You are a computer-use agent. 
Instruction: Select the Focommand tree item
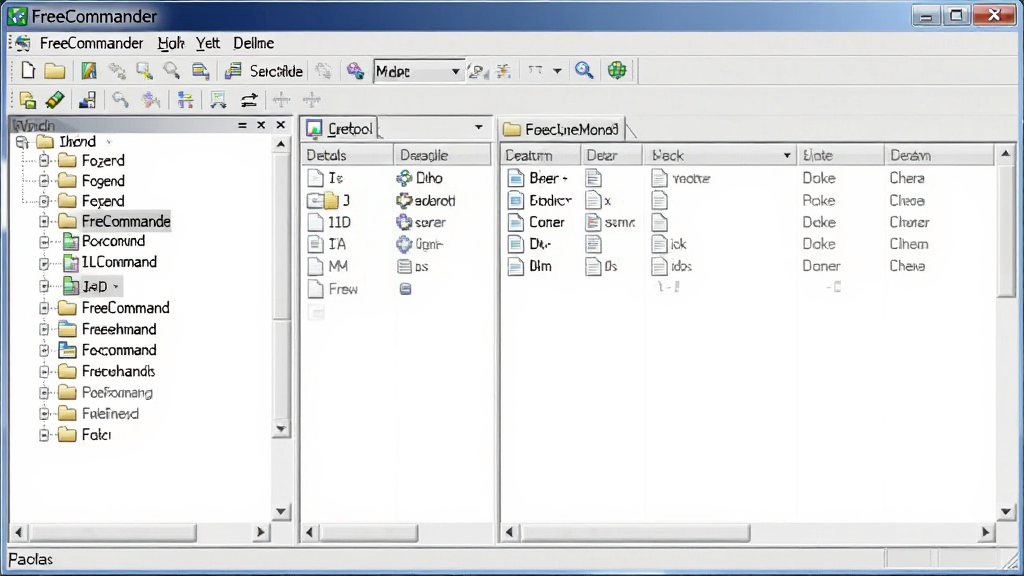(x=119, y=350)
